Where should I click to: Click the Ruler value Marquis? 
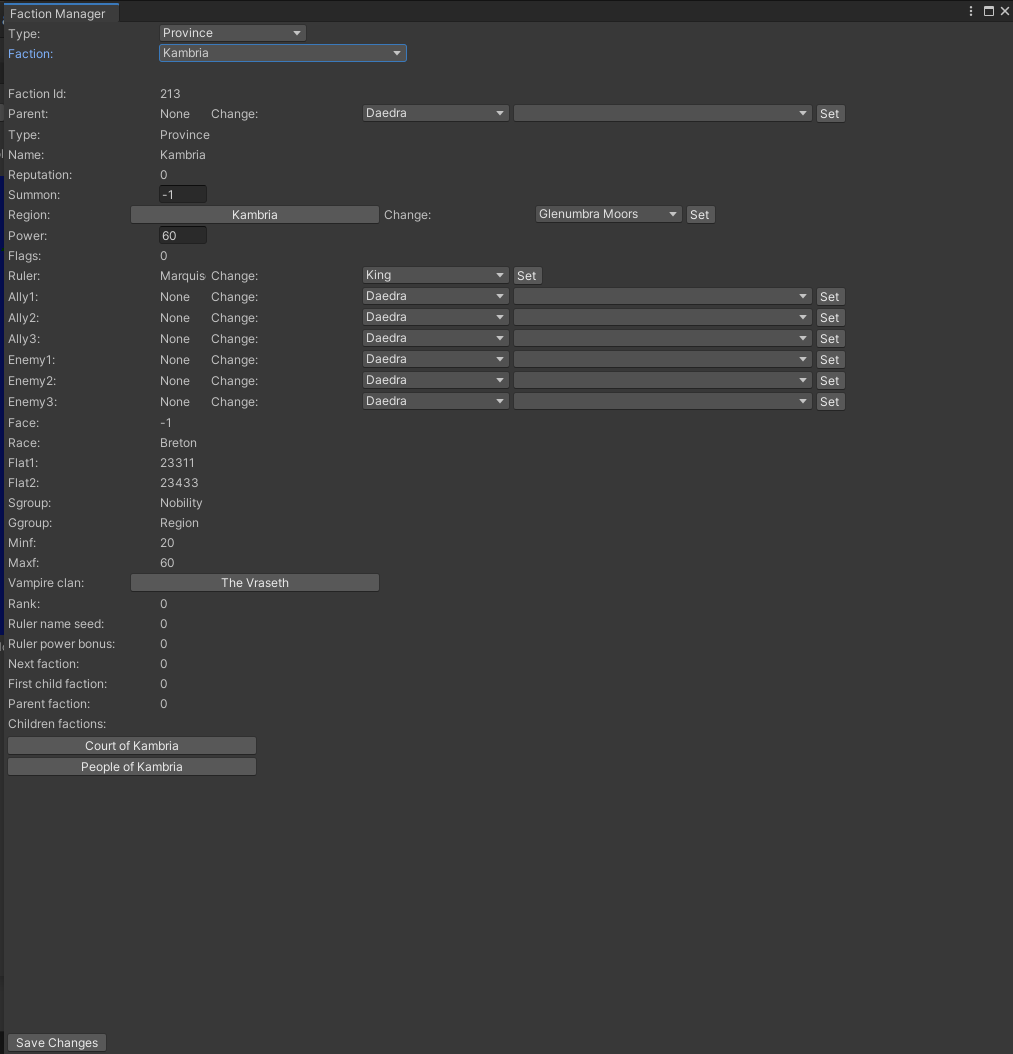(183, 276)
